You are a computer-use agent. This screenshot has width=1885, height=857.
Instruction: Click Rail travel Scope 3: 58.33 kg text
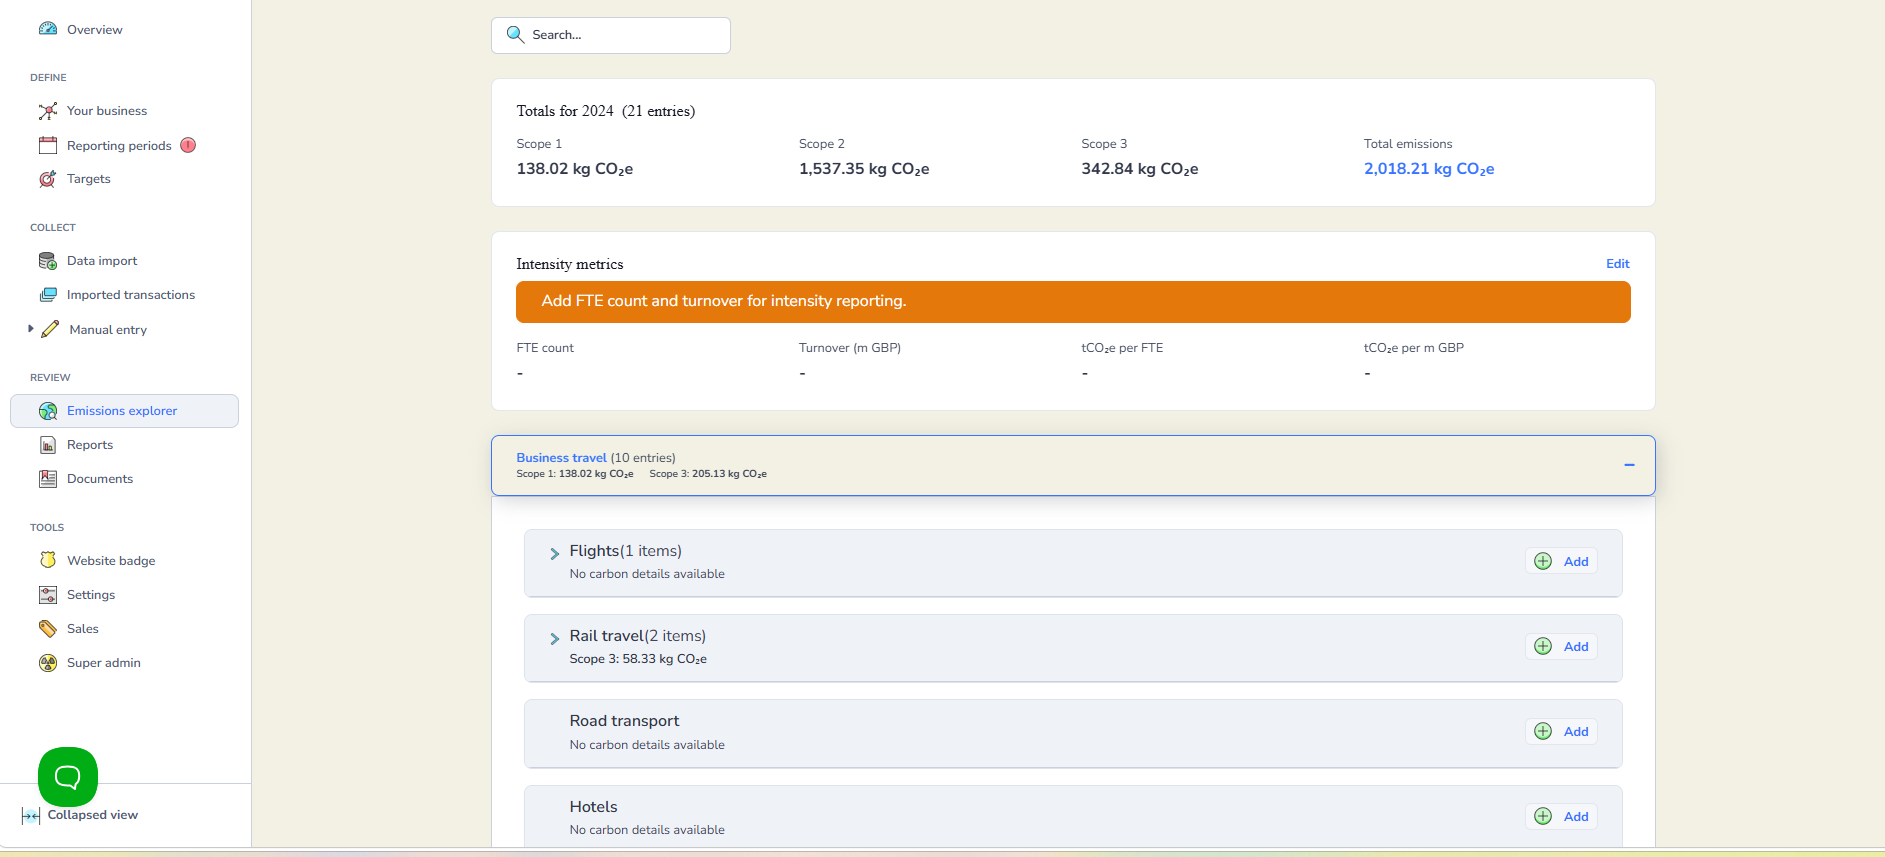(638, 659)
